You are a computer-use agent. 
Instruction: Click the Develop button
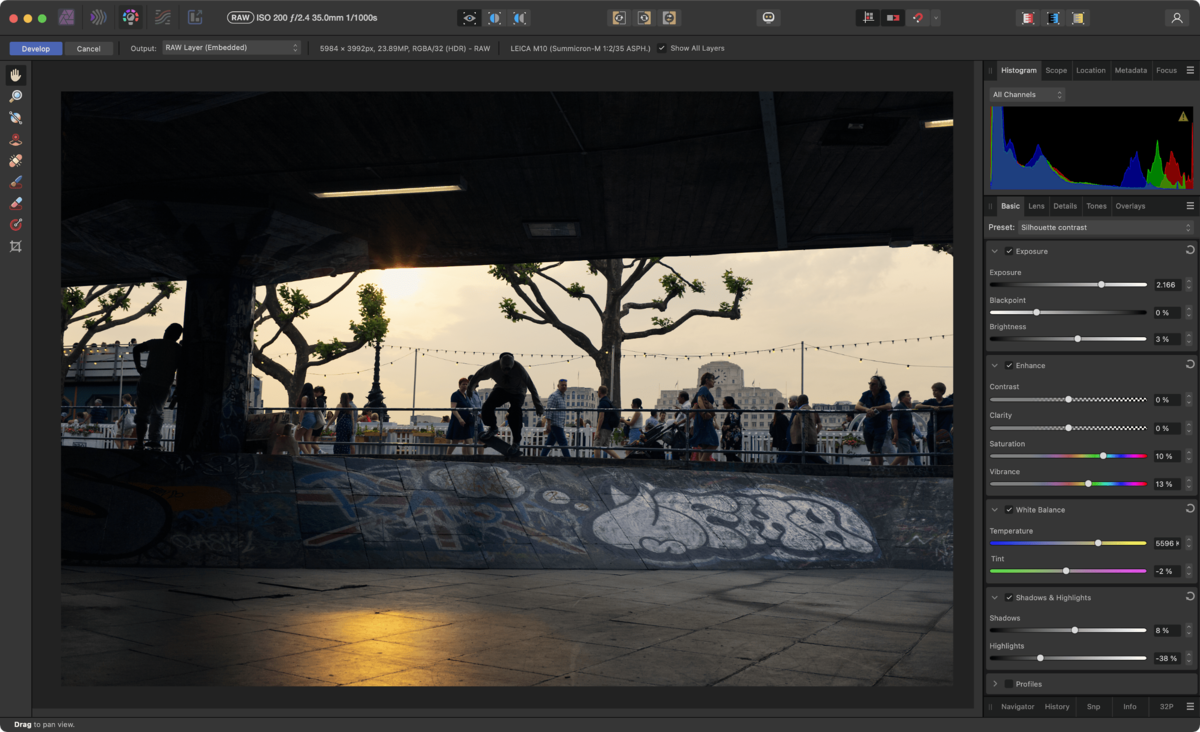36,48
